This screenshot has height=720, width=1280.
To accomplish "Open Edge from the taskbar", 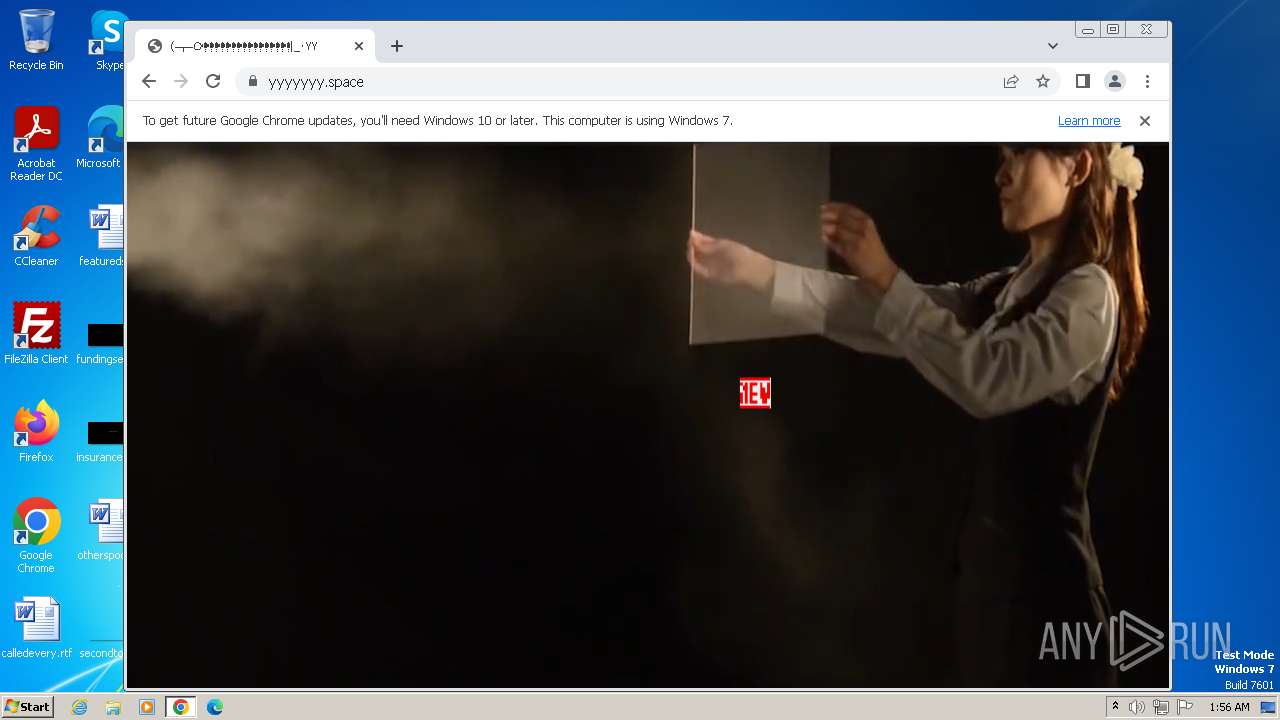I will (215, 707).
